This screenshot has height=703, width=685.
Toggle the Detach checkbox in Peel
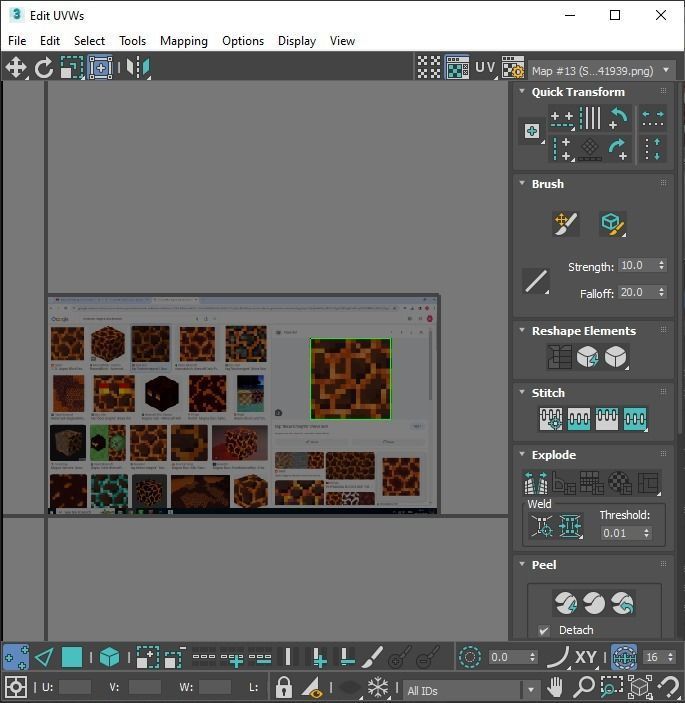tap(544, 630)
